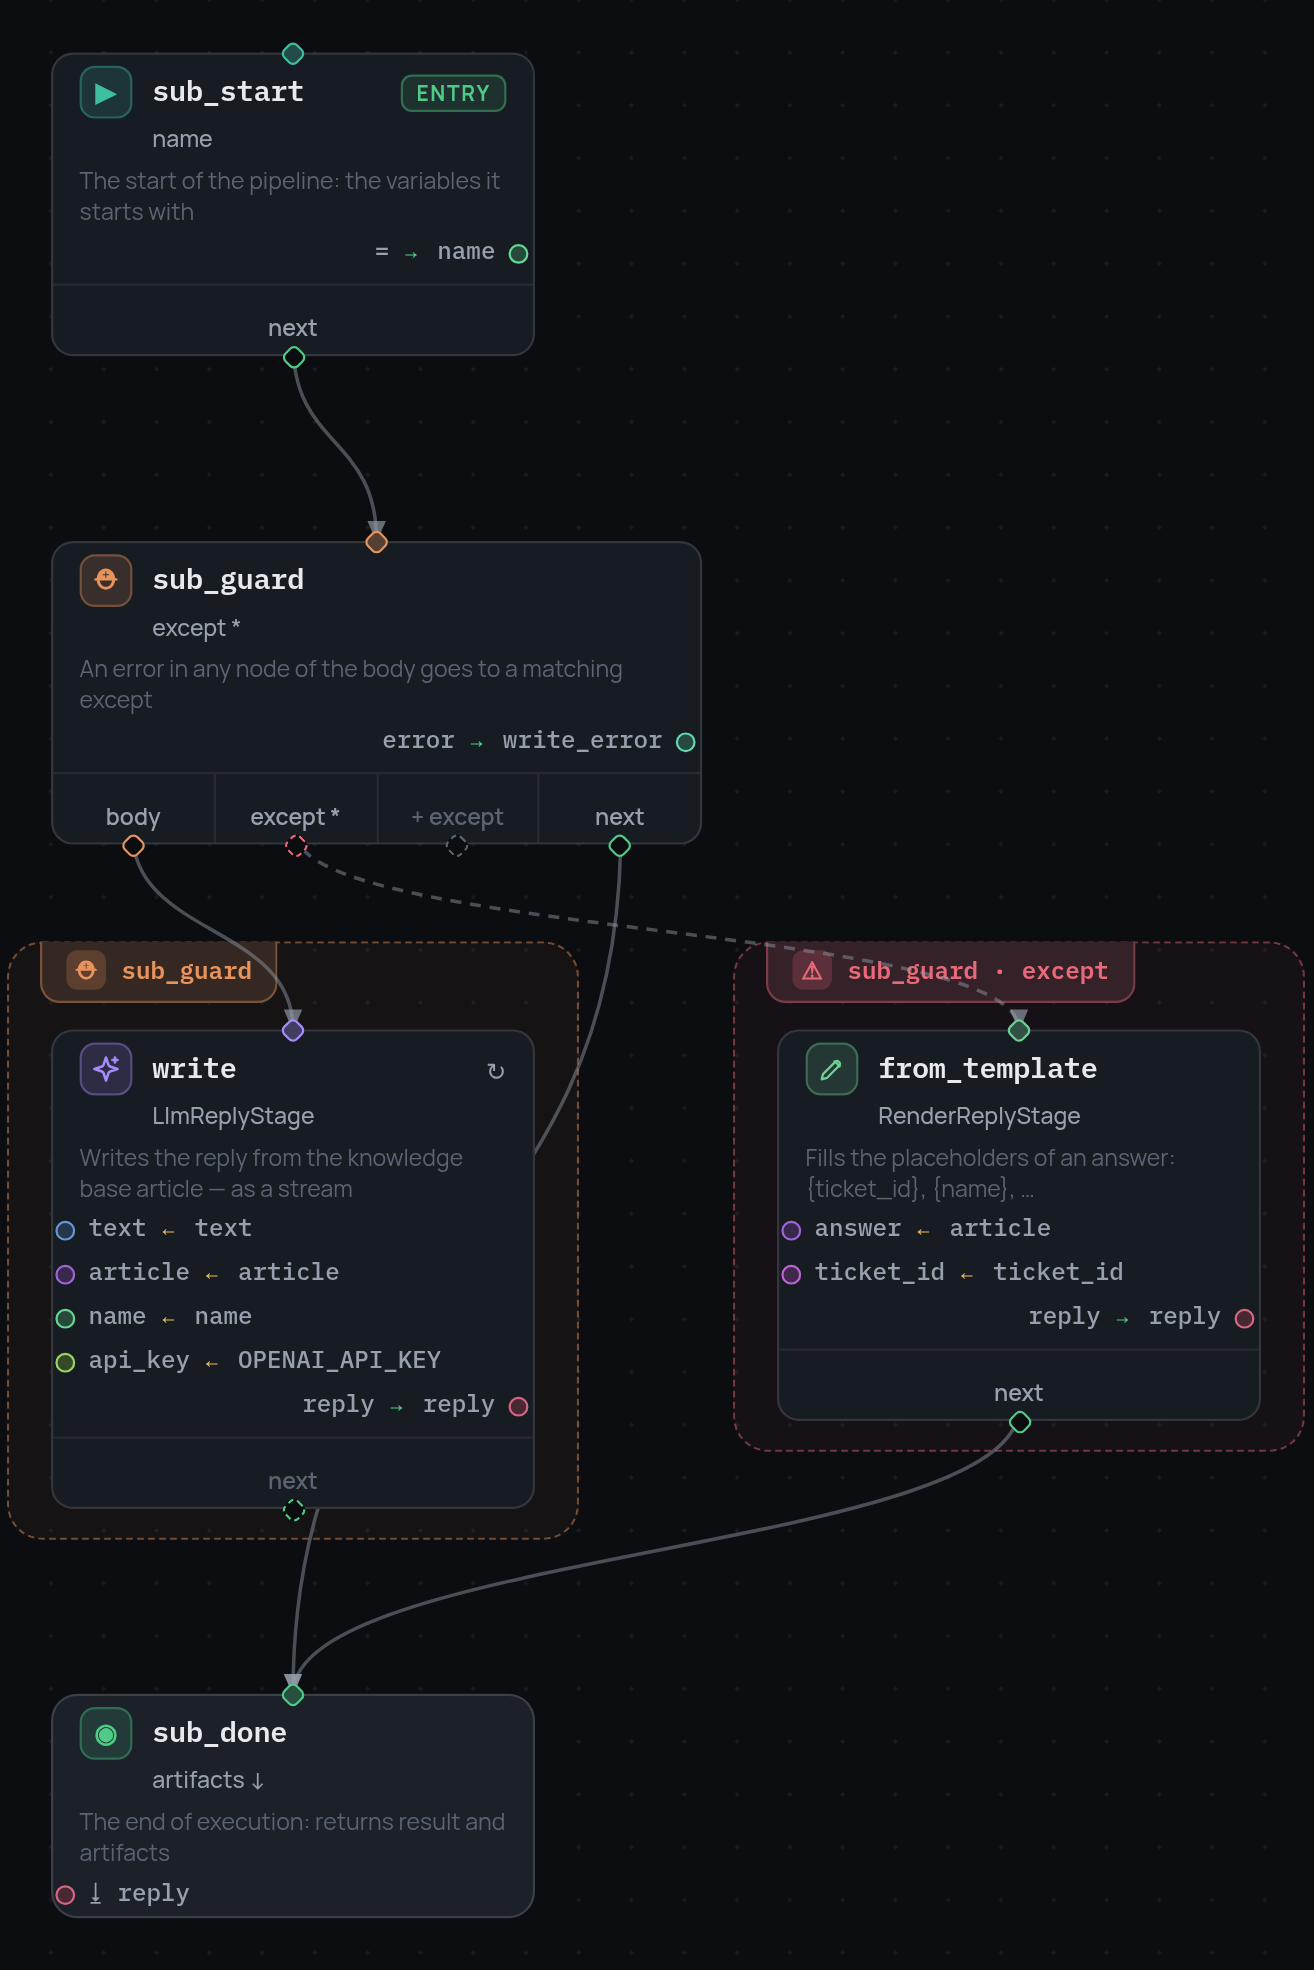Image resolution: width=1314 pixels, height=1970 pixels.
Task: Click the sub_guard node helmet icon
Action: [106, 581]
